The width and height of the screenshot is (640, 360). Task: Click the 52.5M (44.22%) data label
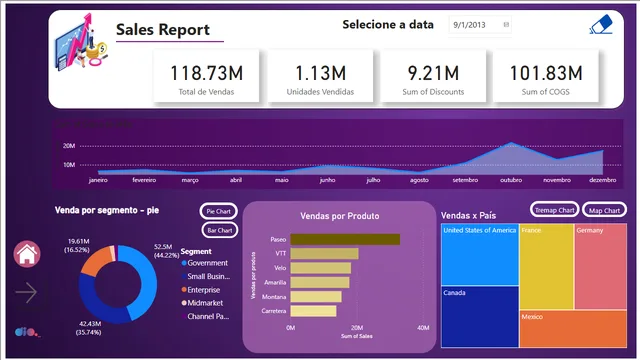[166, 251]
